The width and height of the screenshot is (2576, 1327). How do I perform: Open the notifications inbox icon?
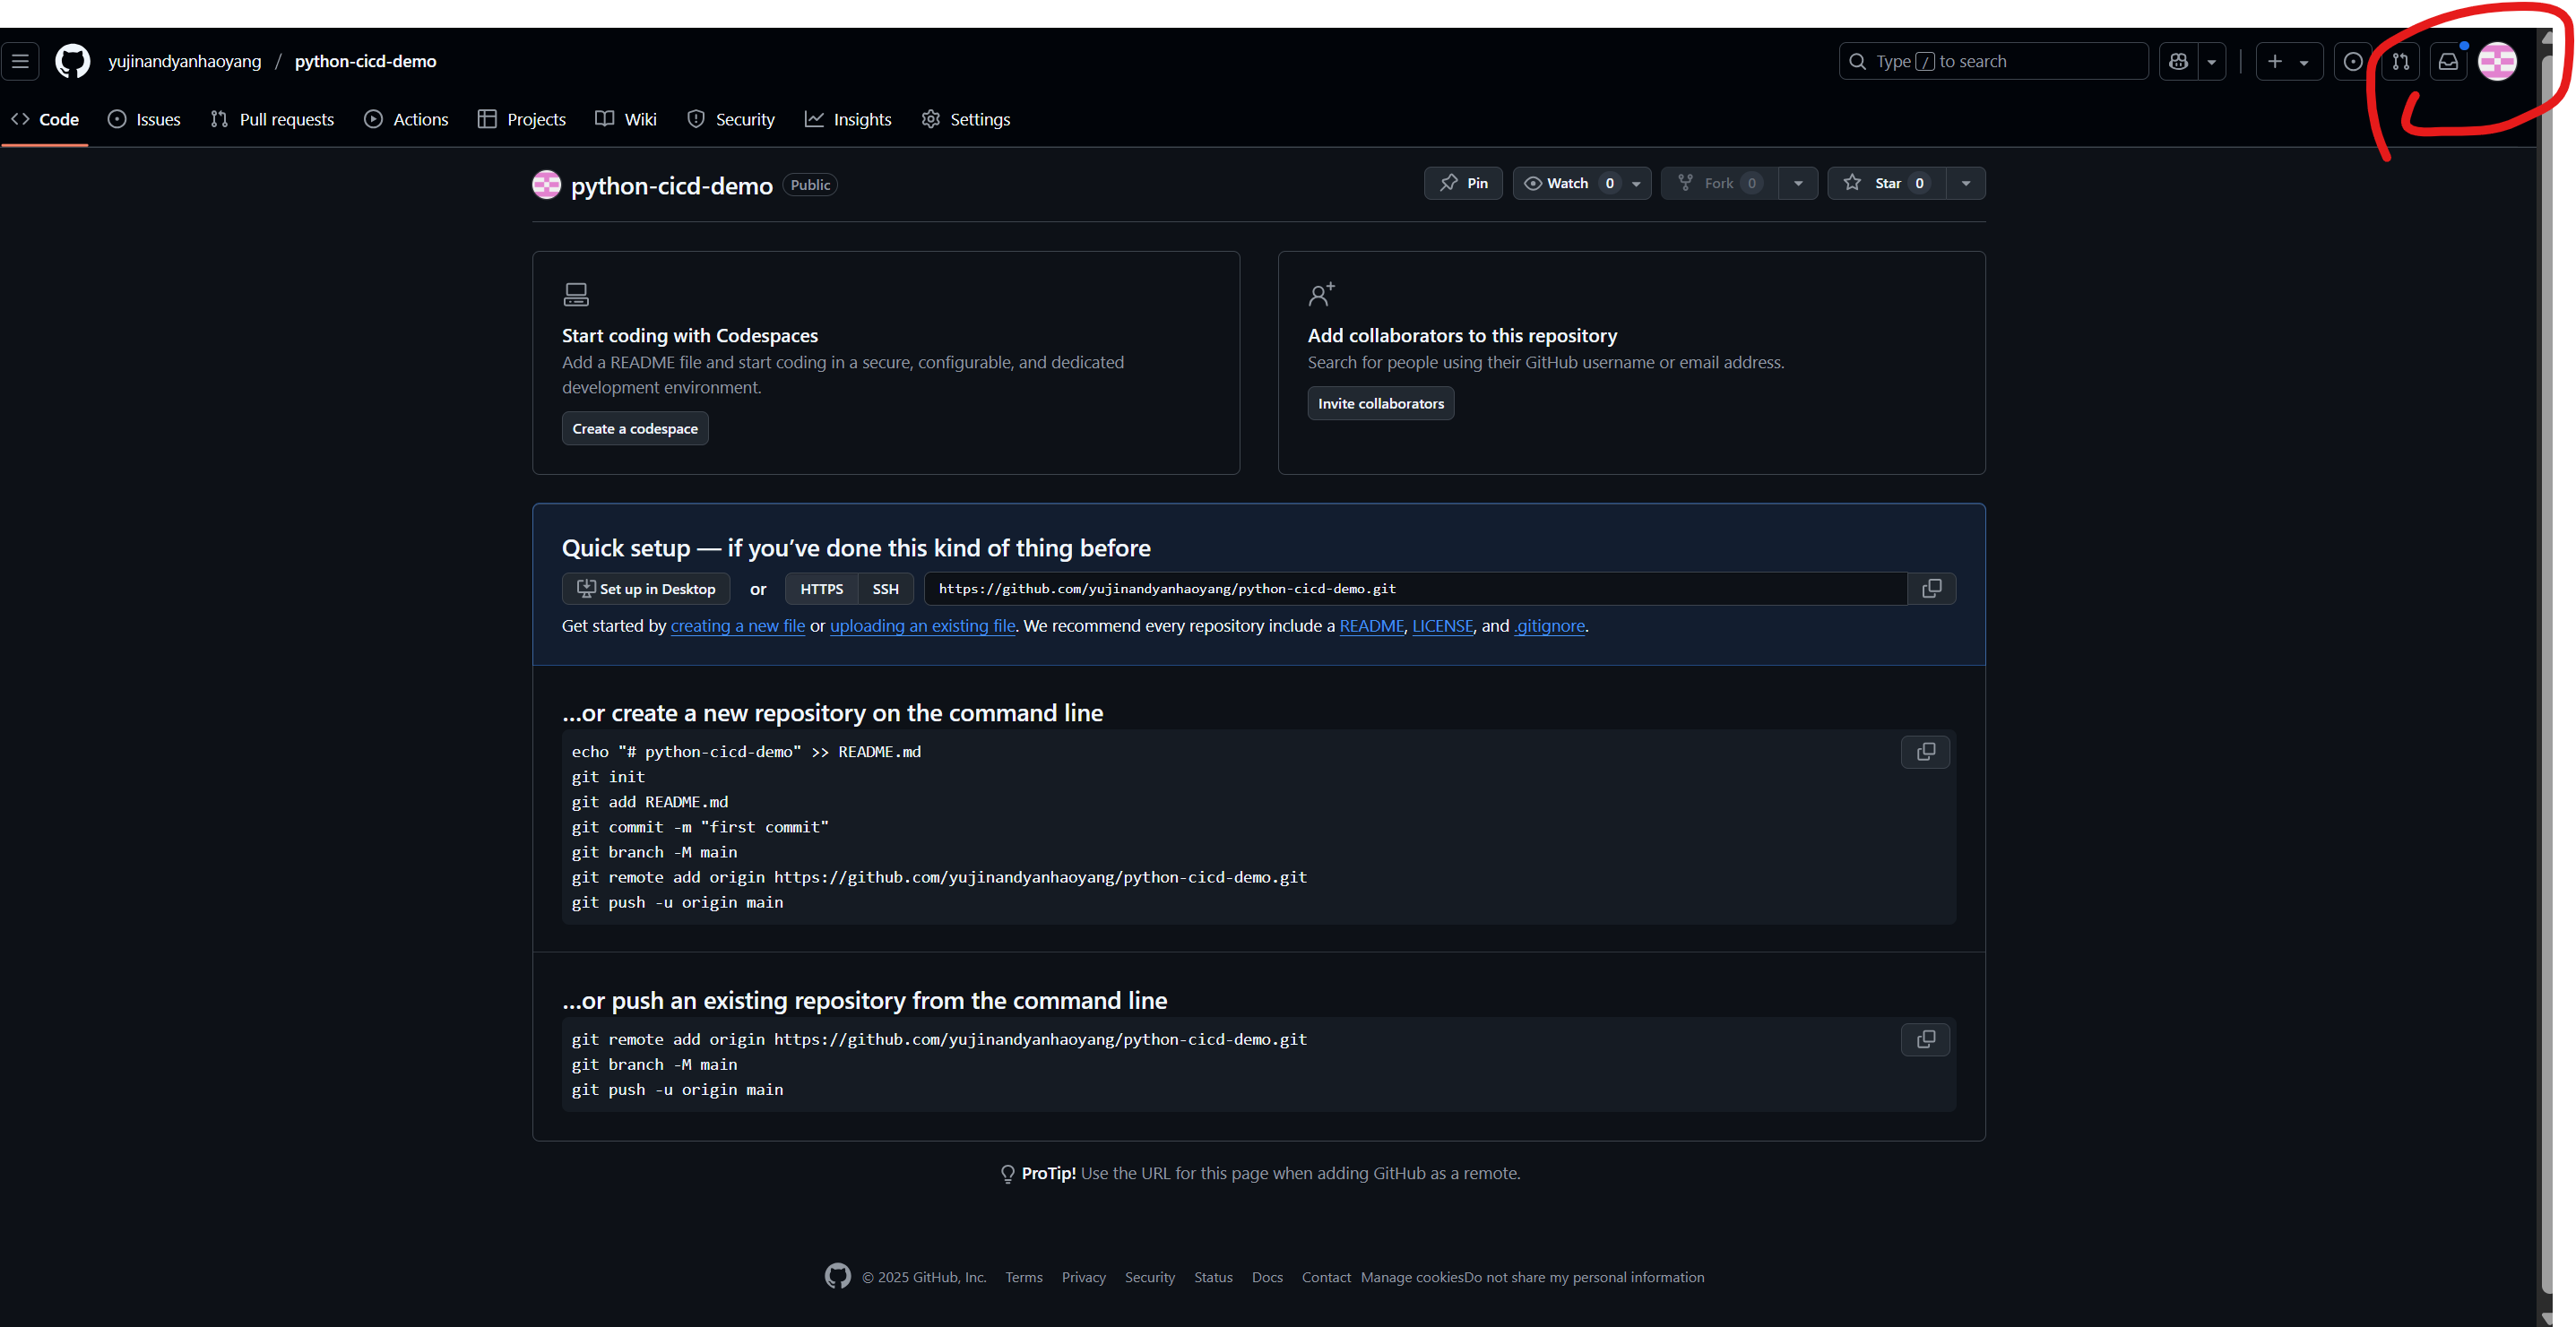pos(2448,61)
